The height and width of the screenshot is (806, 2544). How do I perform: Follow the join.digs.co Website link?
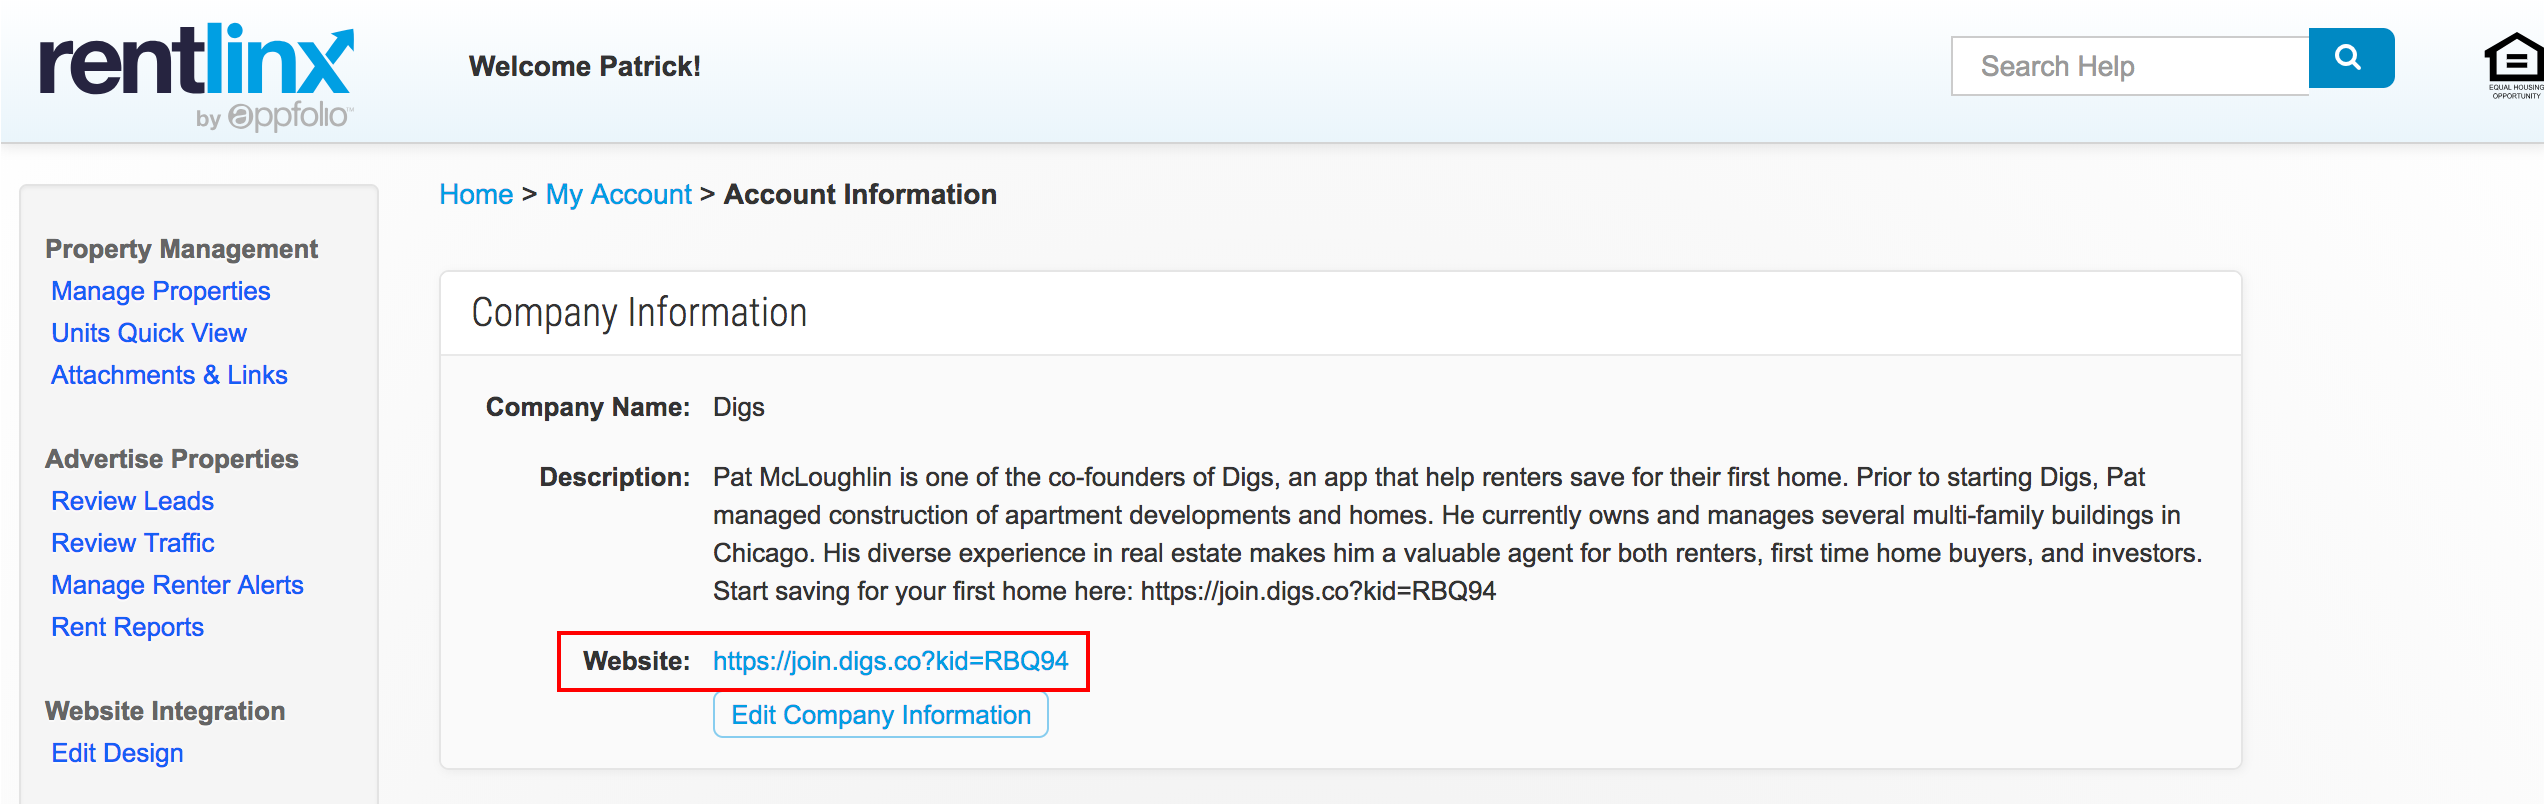[888, 661]
